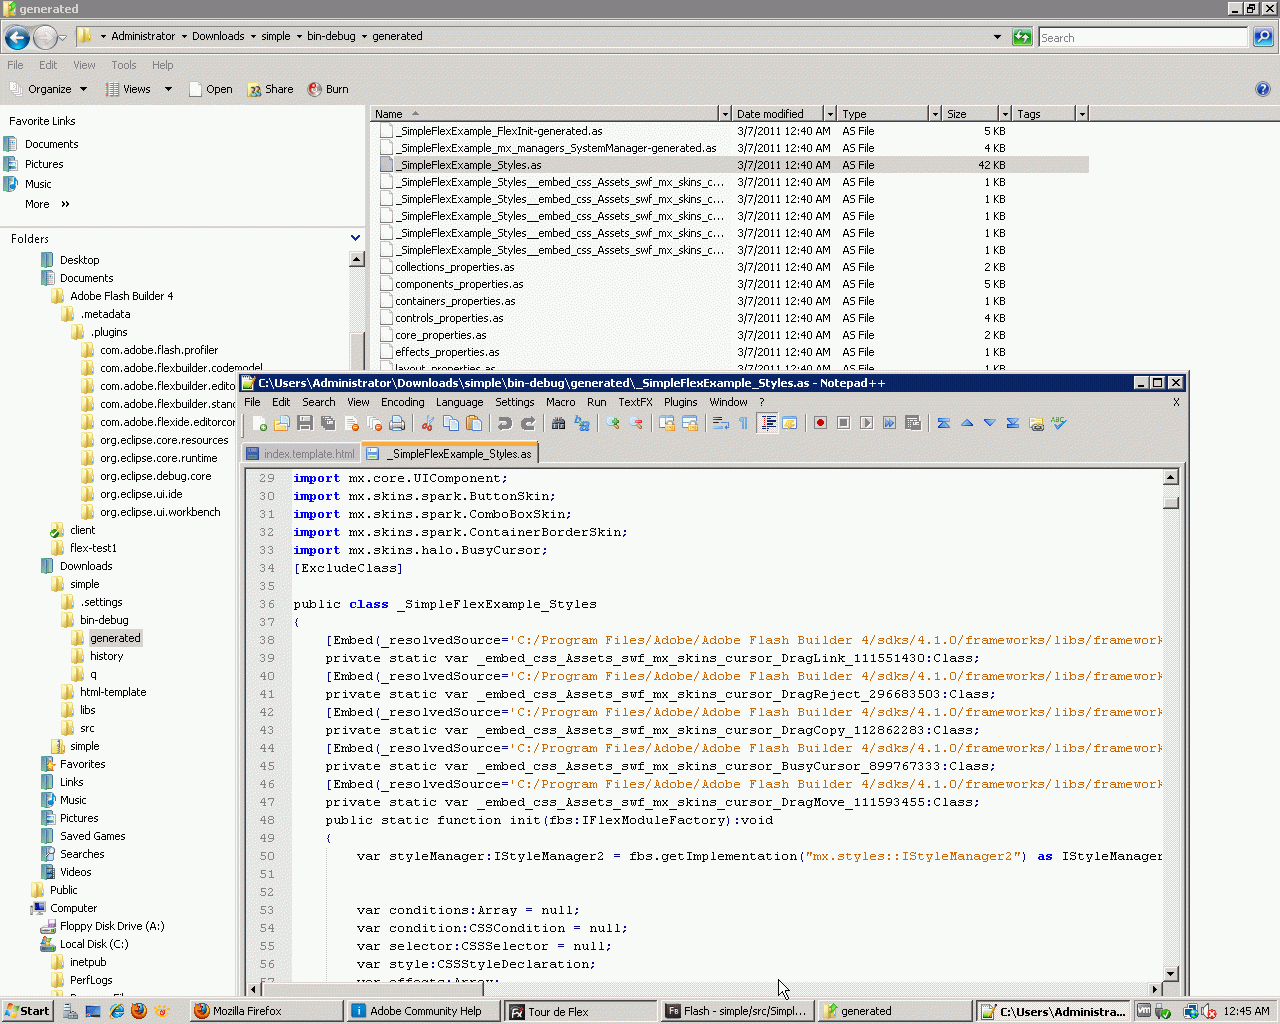
Task: Open Find using the binoculars icon
Action: [x=559, y=424]
